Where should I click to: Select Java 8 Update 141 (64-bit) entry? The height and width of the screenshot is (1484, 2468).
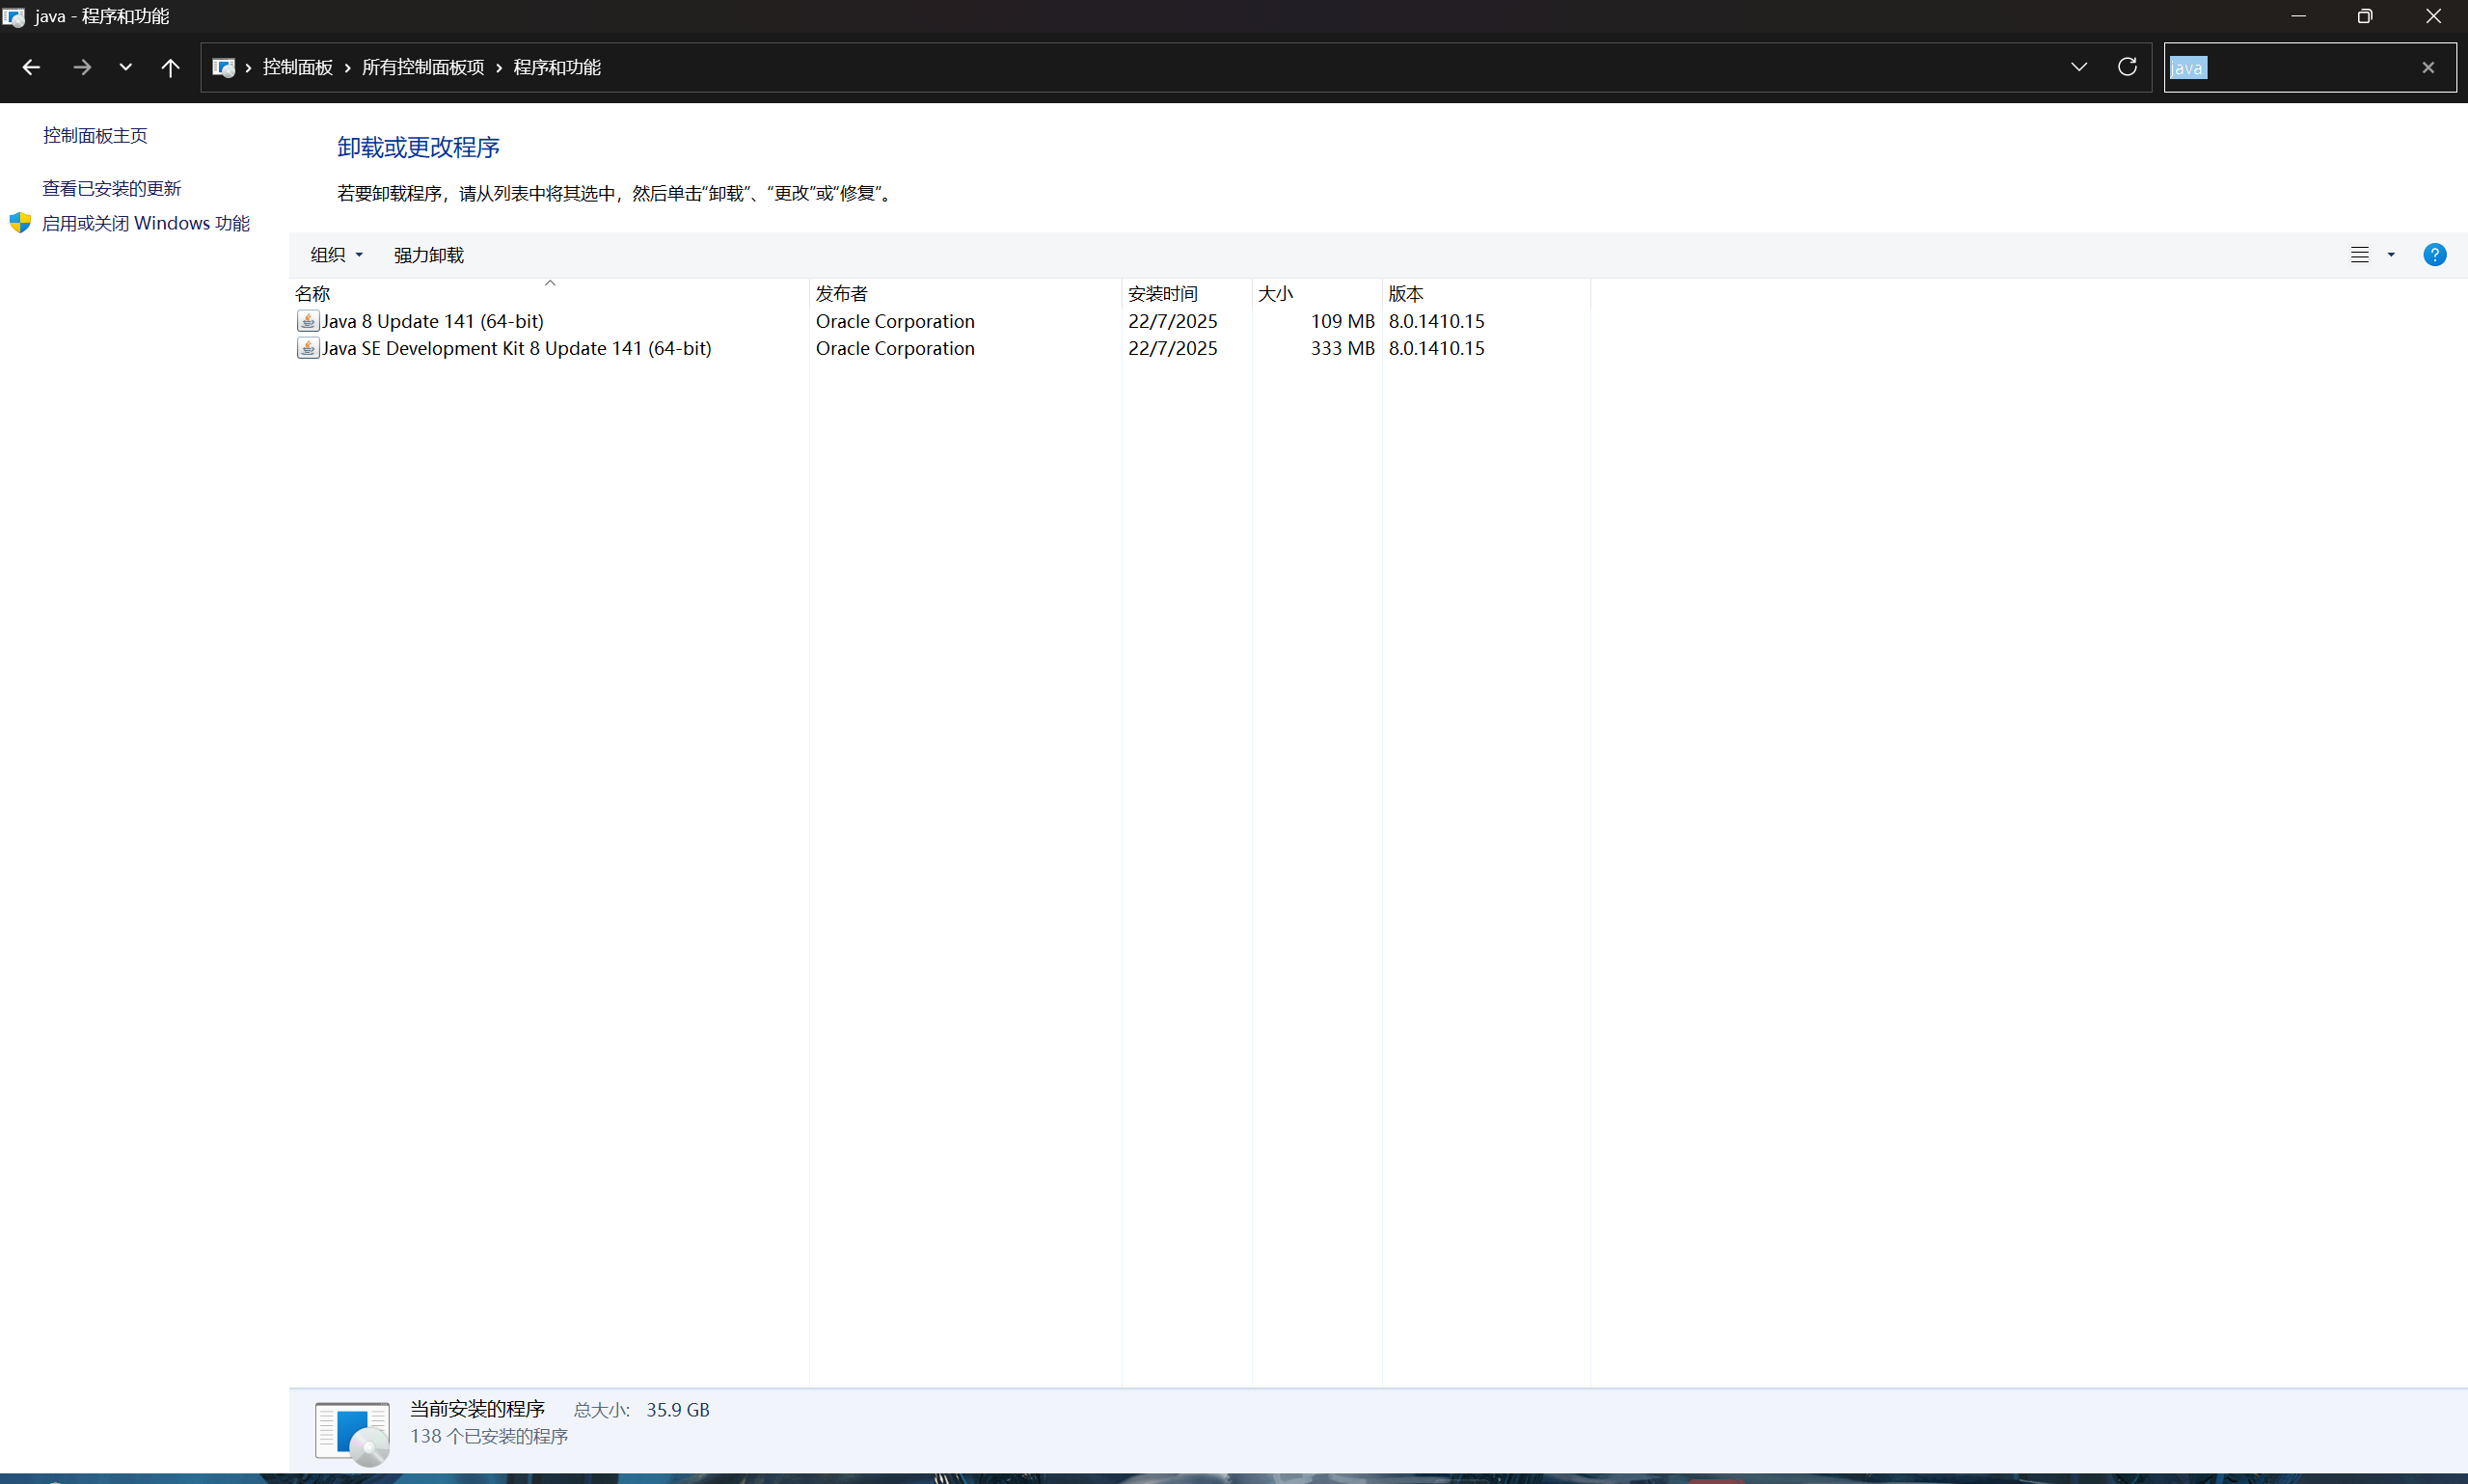click(433, 321)
